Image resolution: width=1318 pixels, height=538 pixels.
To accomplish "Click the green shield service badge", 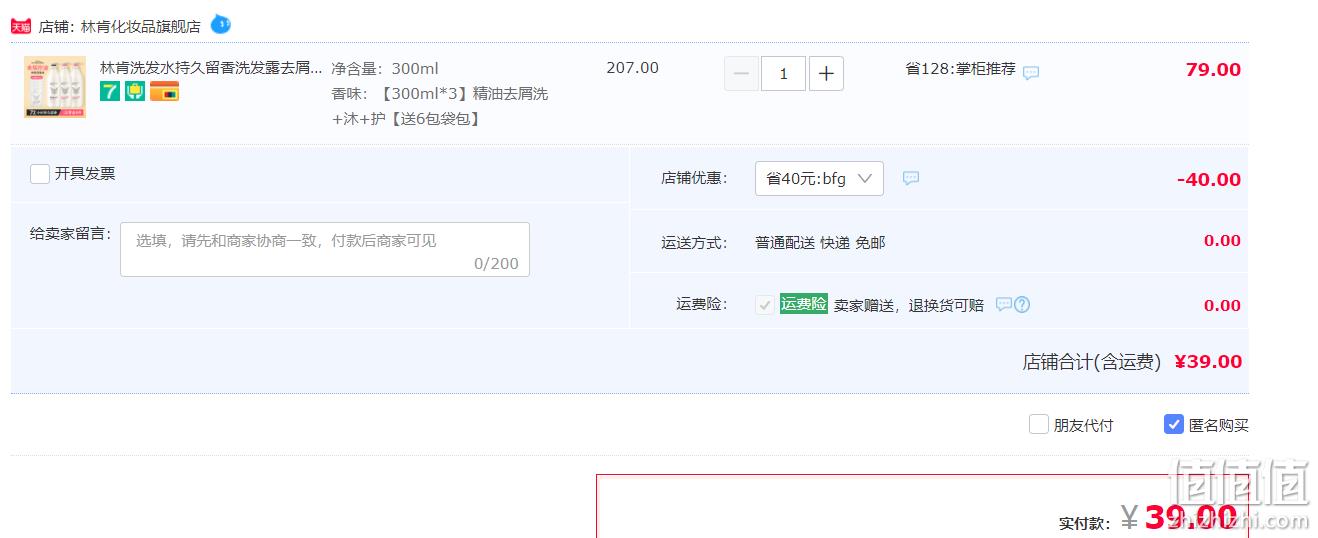I will [x=135, y=92].
